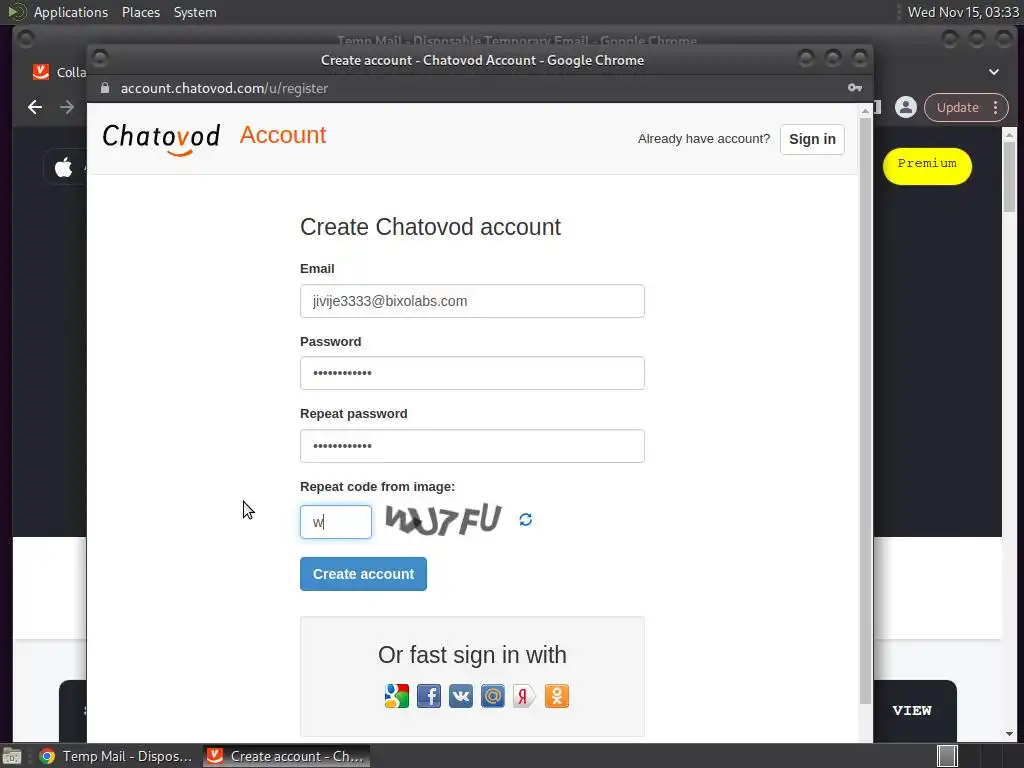Expand the tab search chevron in Temp Mail window
Screen dimensions: 1024x768
point(993,72)
